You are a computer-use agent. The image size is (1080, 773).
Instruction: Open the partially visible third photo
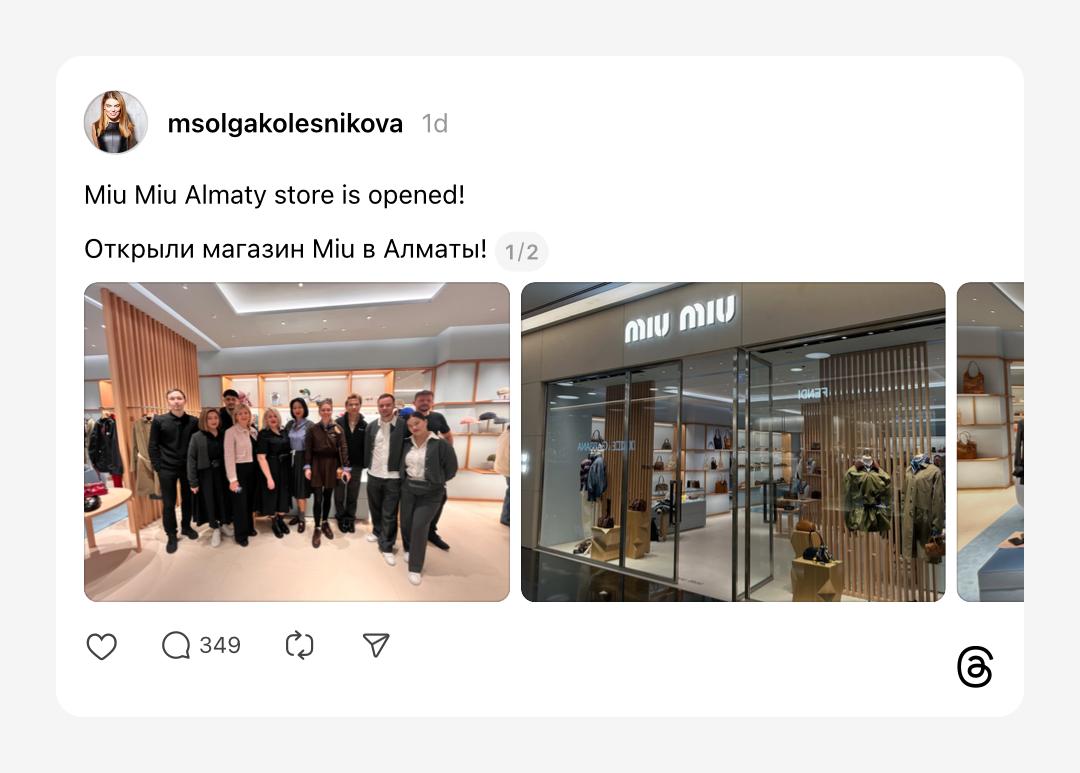[x=990, y=442]
